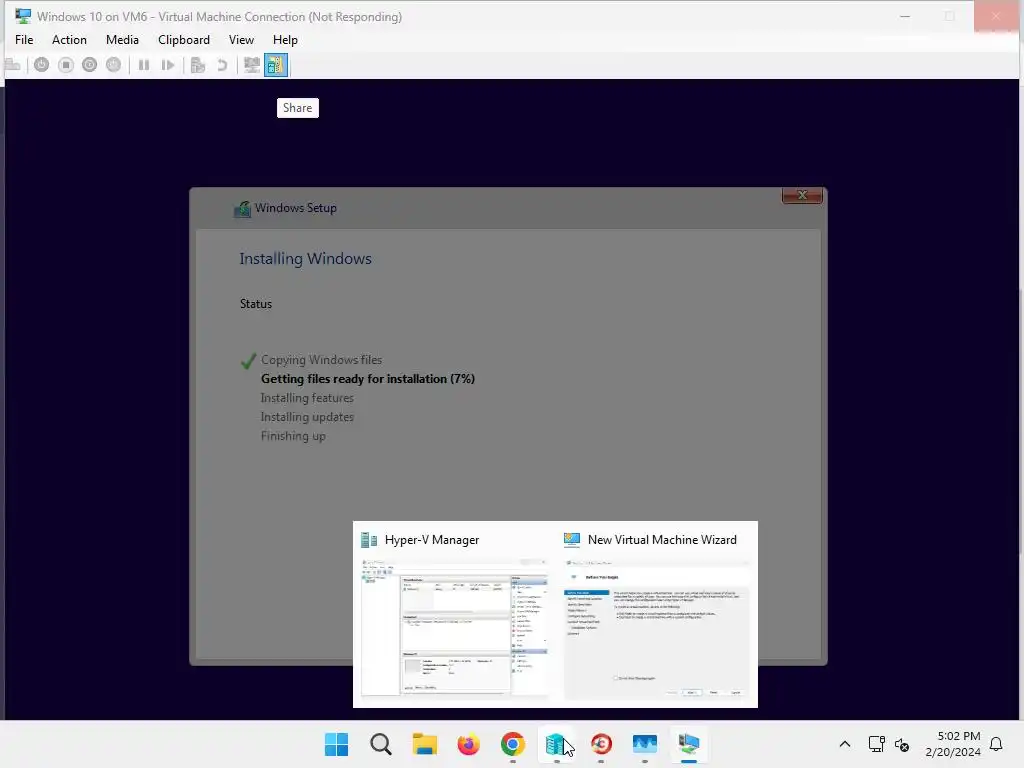Show hidden system tray icons
The height and width of the screenshot is (768, 1024).
(844, 744)
